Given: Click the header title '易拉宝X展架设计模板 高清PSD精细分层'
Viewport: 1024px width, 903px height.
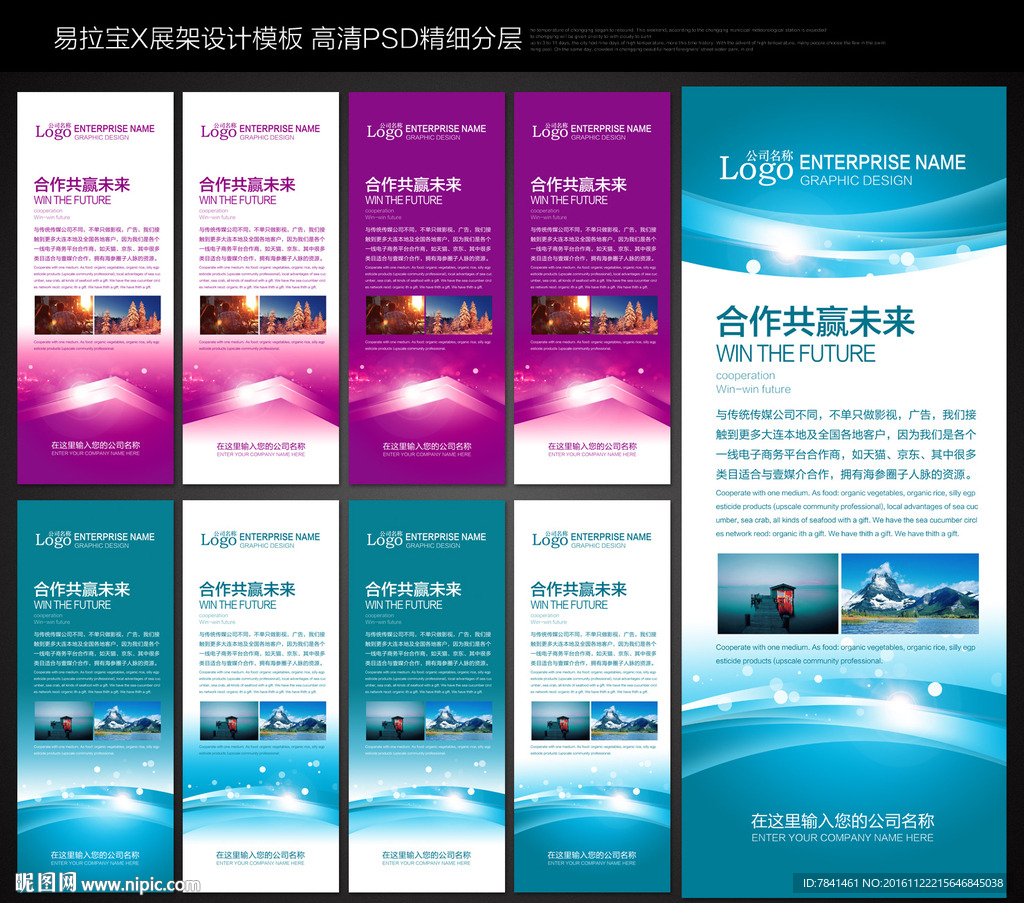Looking at the screenshot, I should coord(287,39).
